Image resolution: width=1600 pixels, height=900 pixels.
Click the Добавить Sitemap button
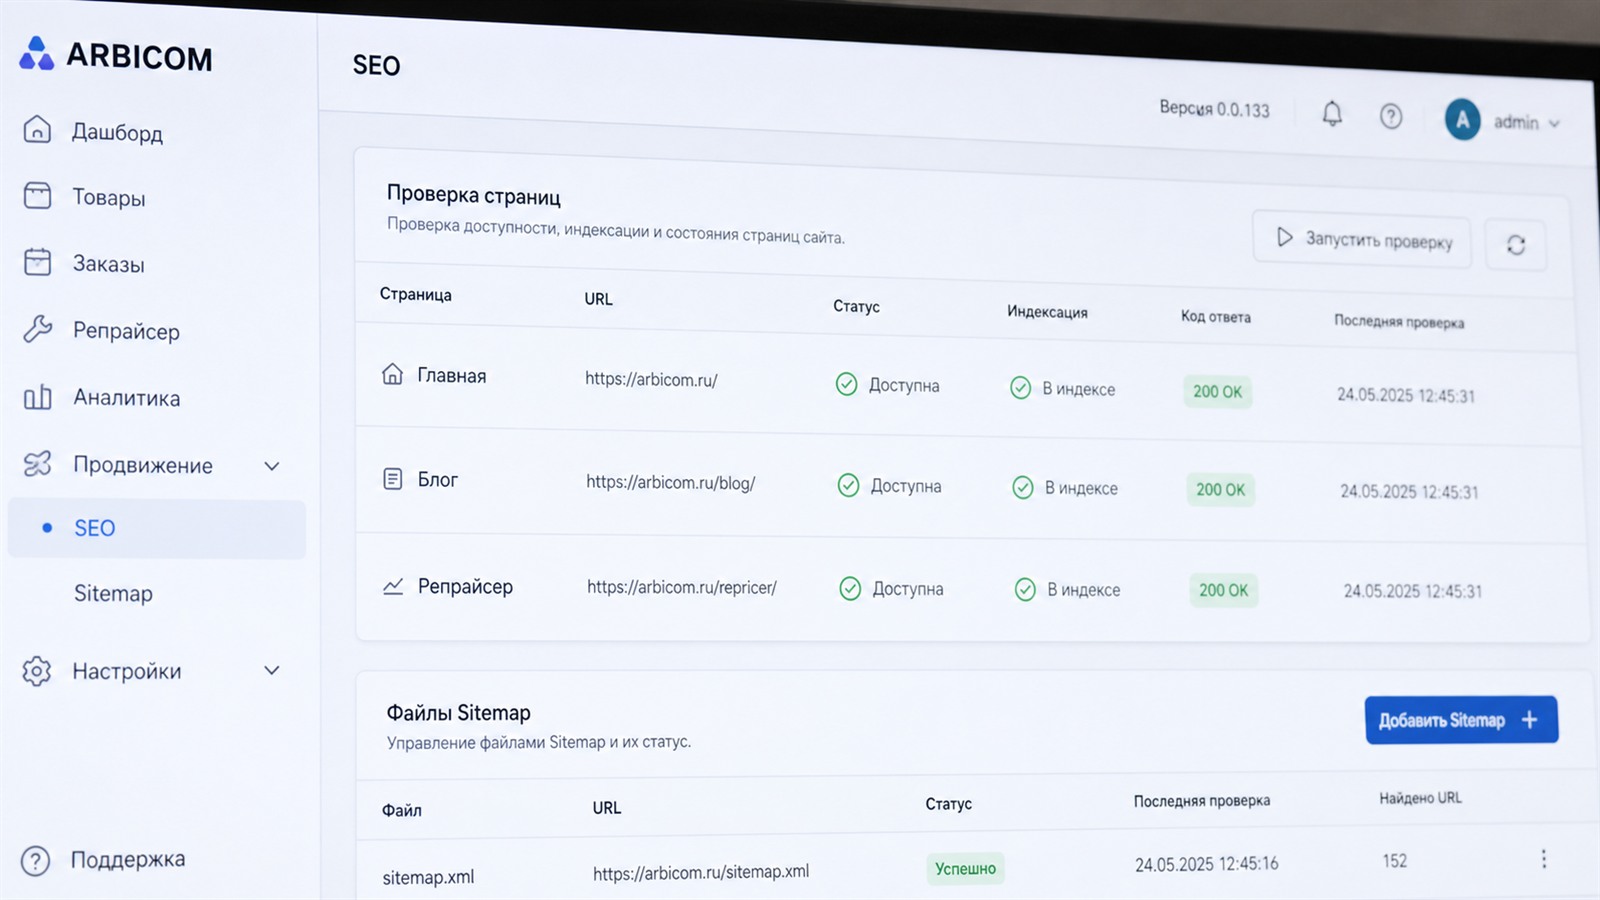tap(1461, 720)
